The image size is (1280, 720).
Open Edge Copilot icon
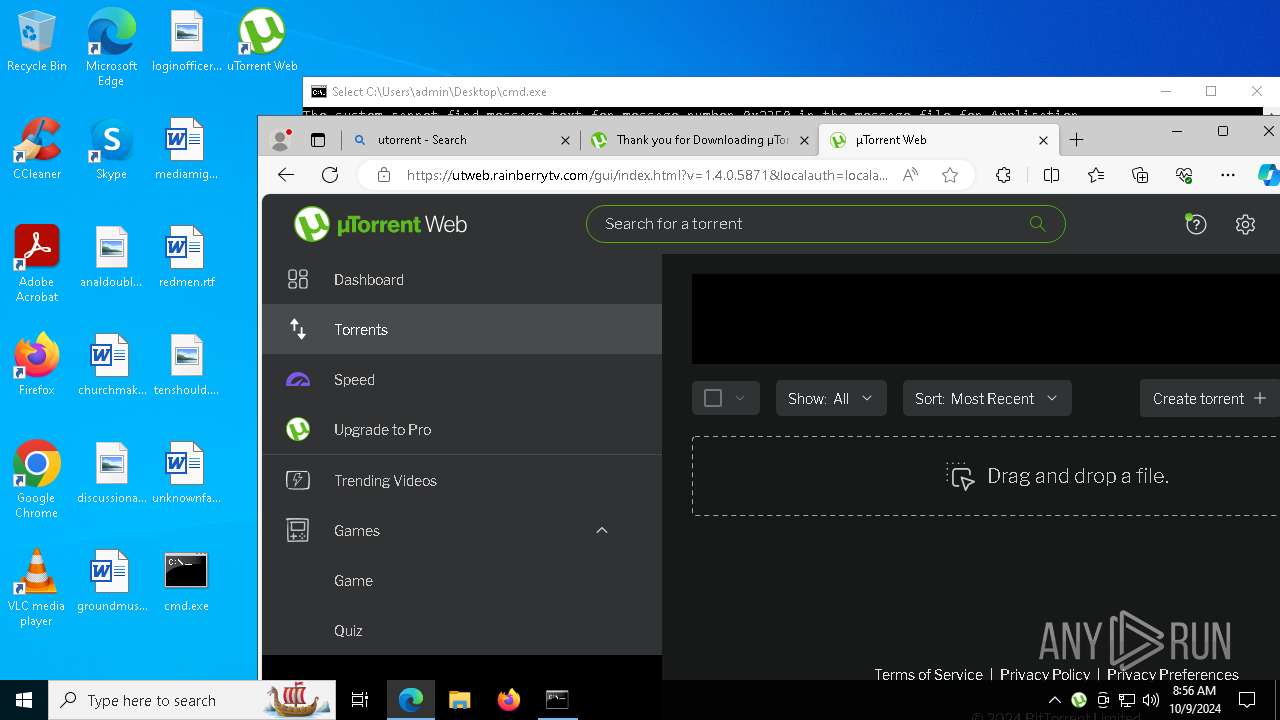(1268, 175)
